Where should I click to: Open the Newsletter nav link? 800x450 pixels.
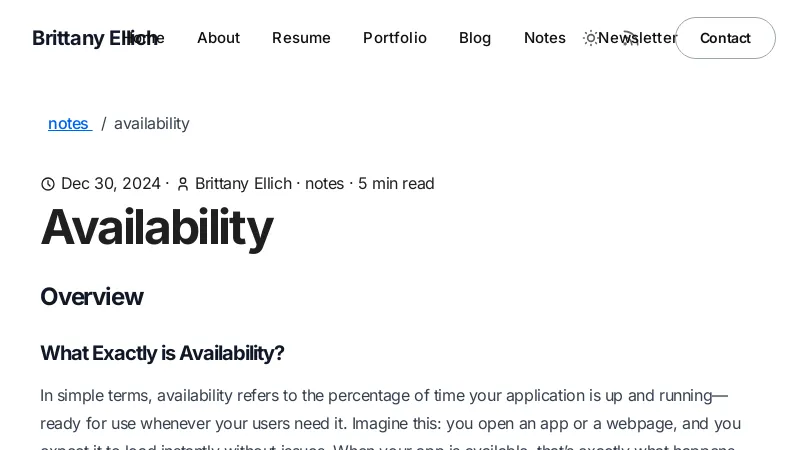coord(654,38)
